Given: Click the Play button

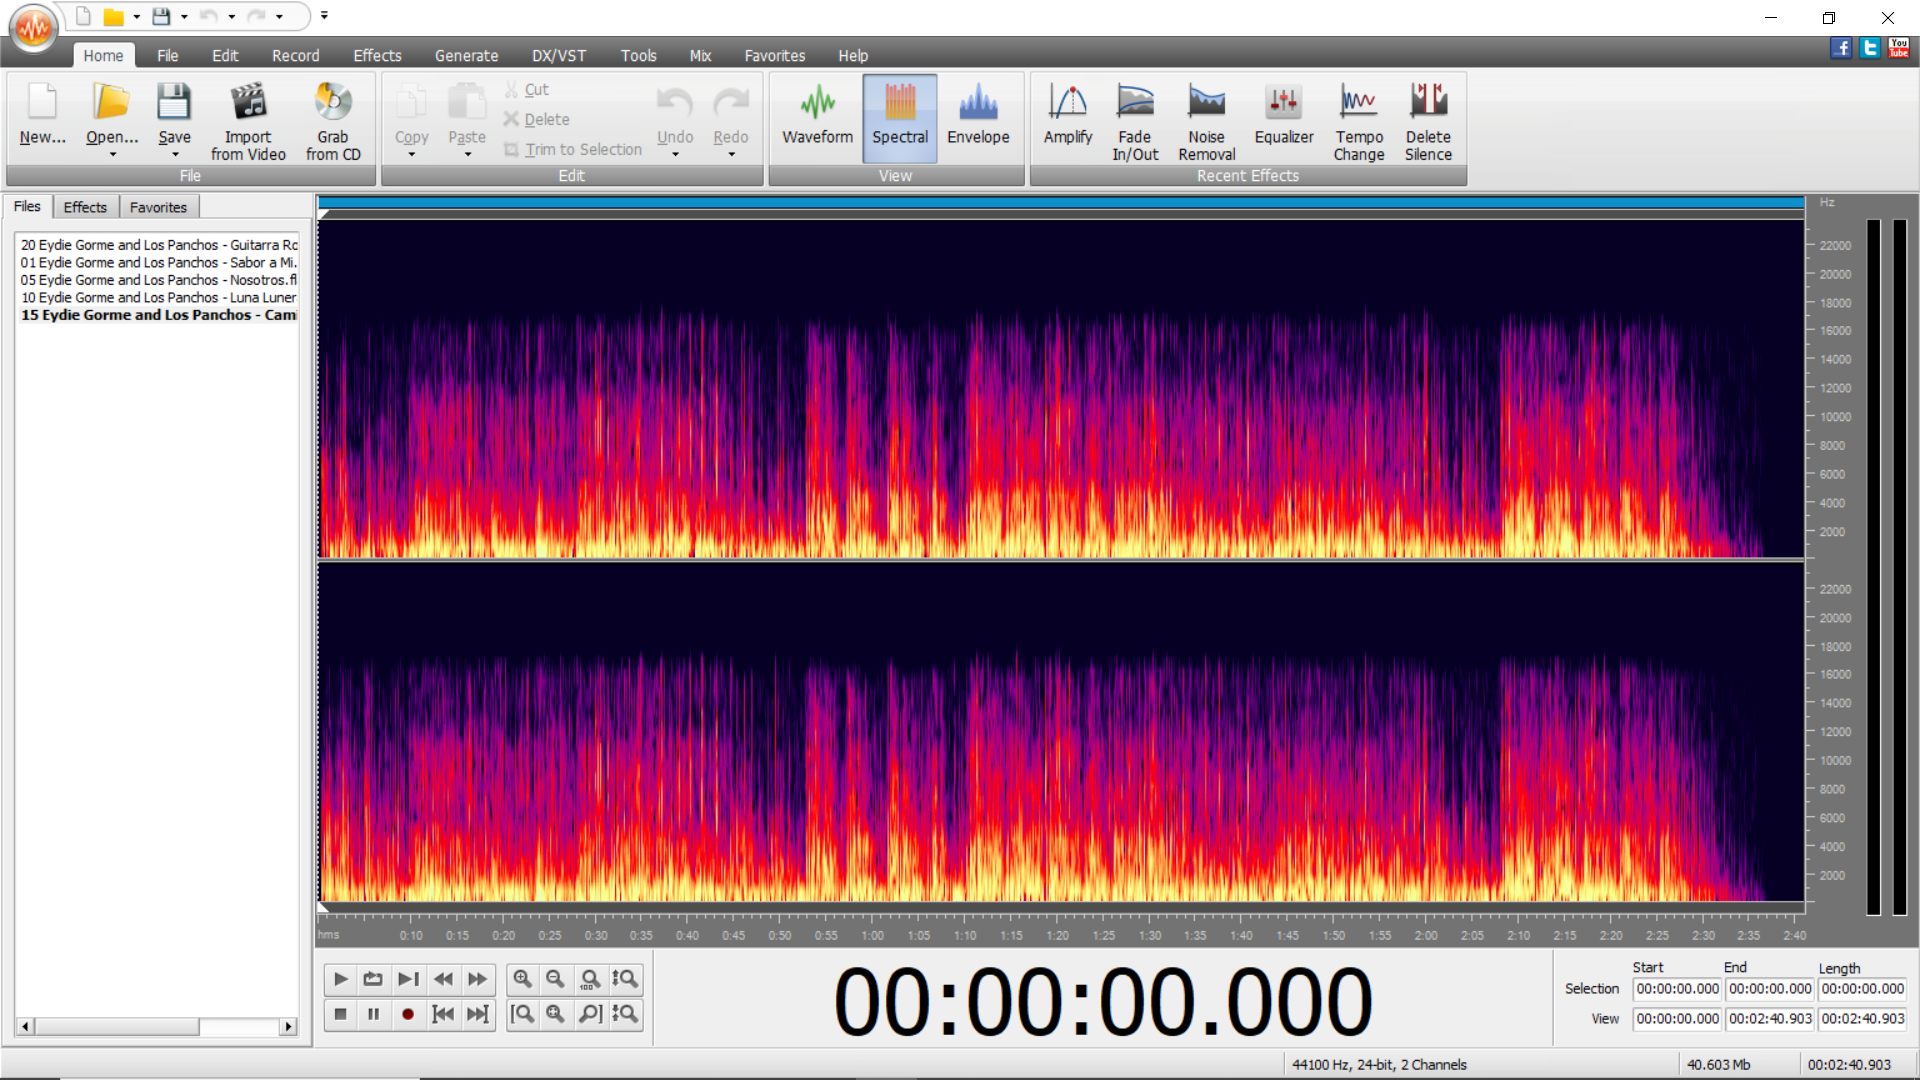Looking at the screenshot, I should pos(340,979).
